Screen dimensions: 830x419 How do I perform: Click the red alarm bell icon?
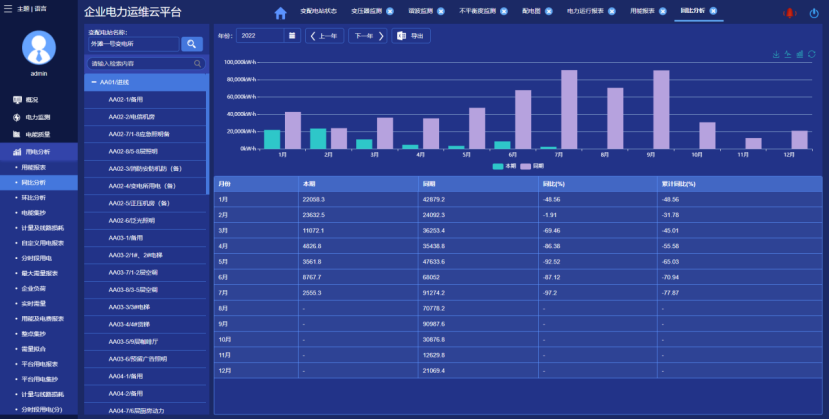pos(788,12)
